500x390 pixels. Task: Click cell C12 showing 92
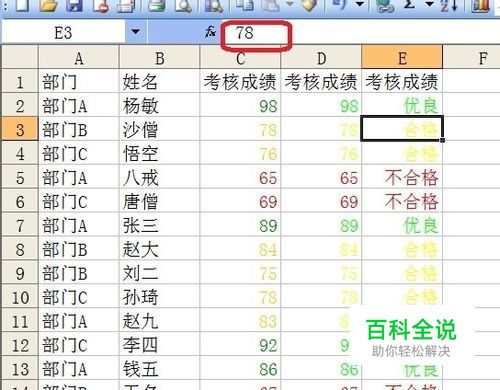(240, 345)
